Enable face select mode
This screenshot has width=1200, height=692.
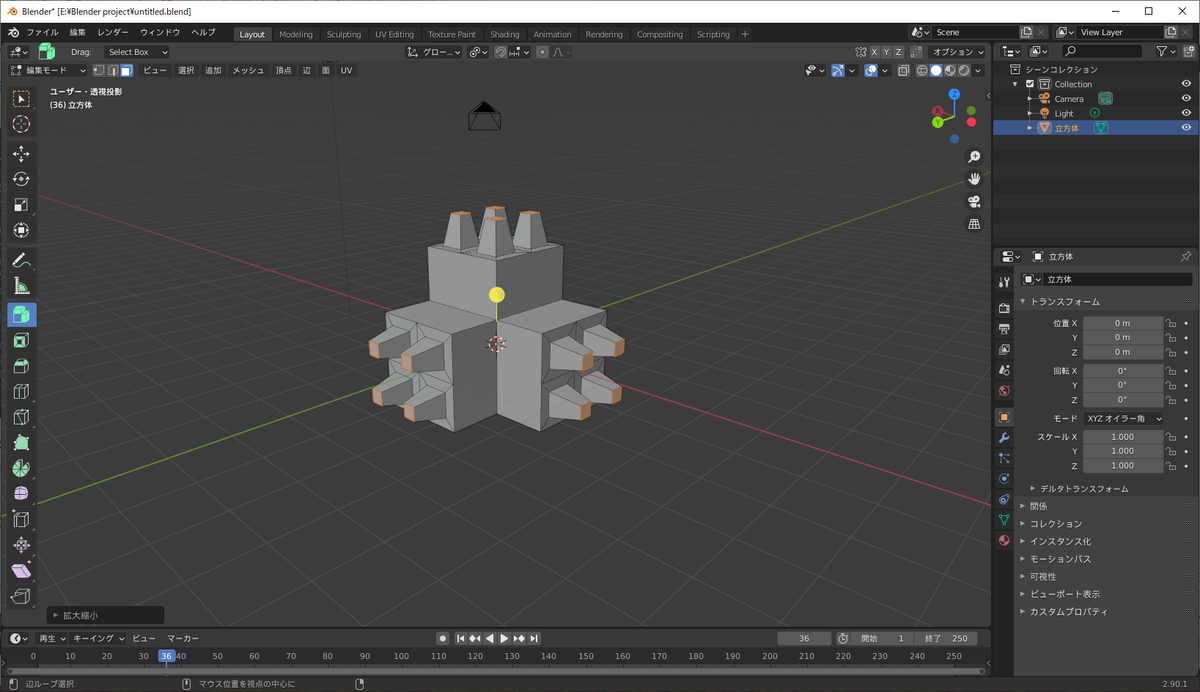pyautogui.click(x=127, y=70)
